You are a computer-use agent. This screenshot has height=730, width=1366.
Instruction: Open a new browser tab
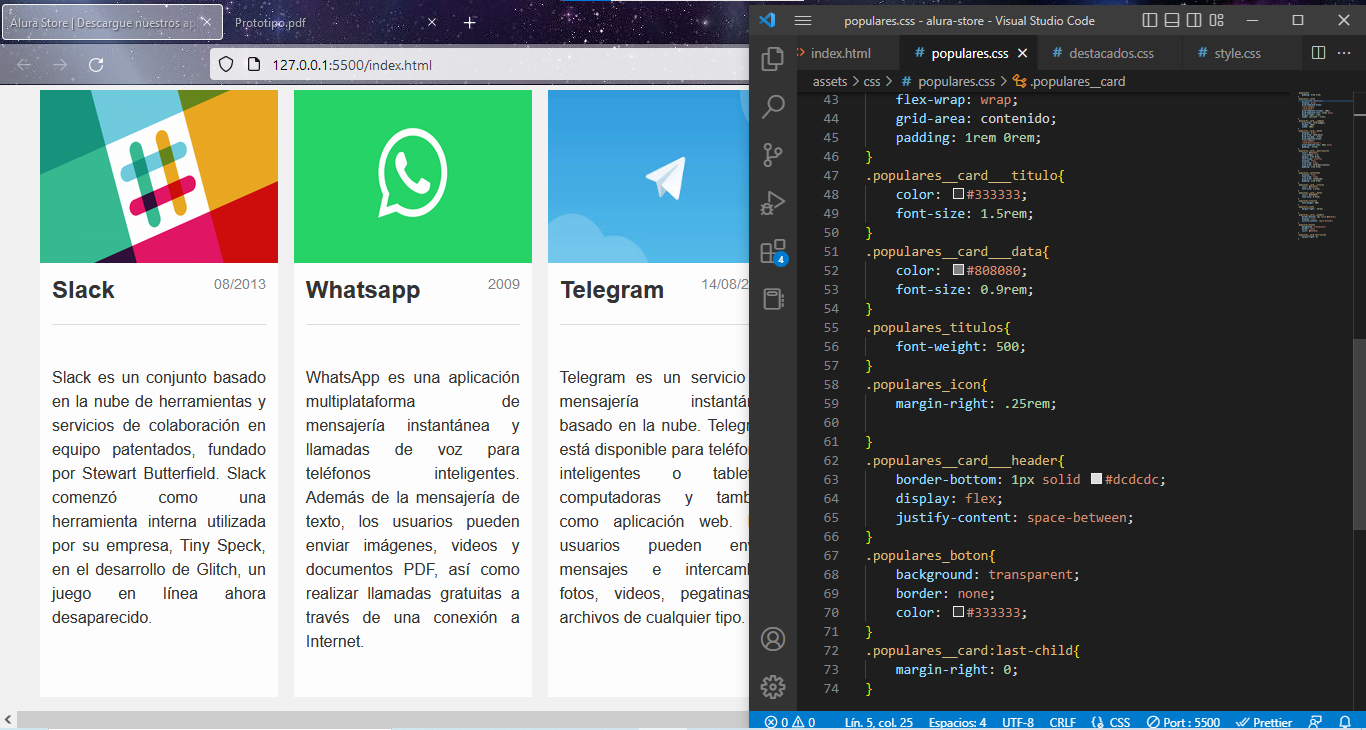[x=470, y=22]
